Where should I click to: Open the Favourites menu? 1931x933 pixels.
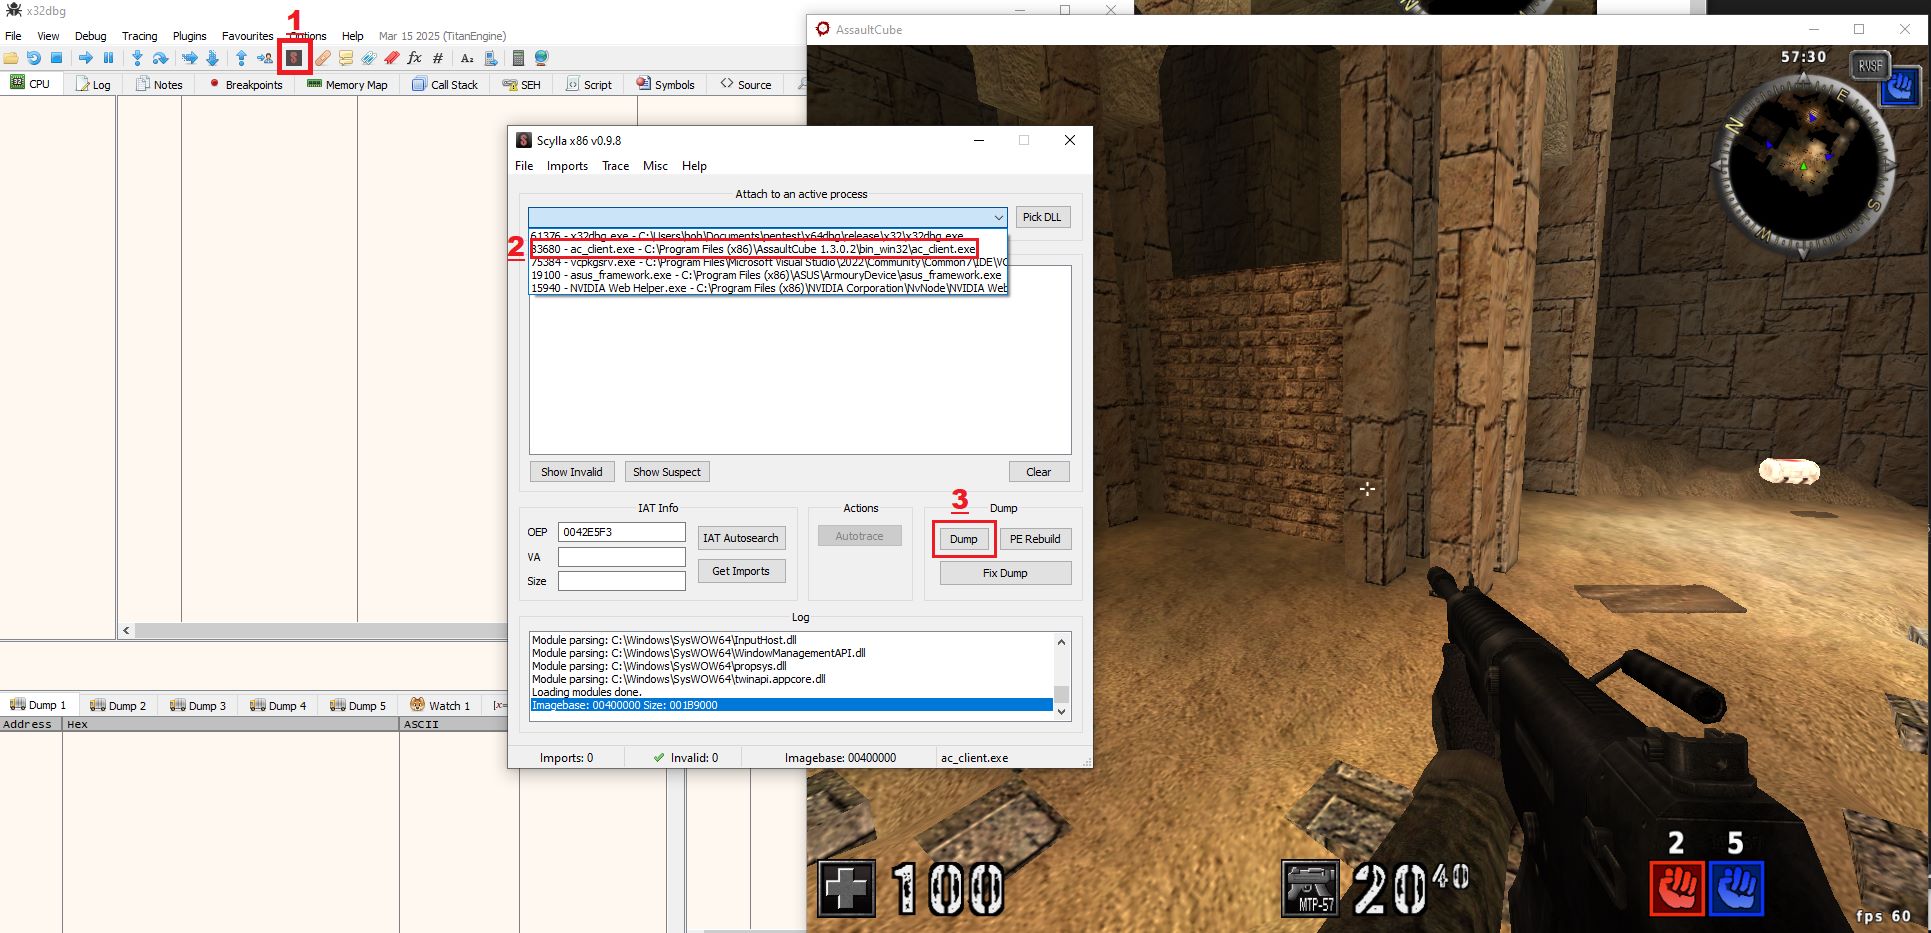pyautogui.click(x=247, y=35)
